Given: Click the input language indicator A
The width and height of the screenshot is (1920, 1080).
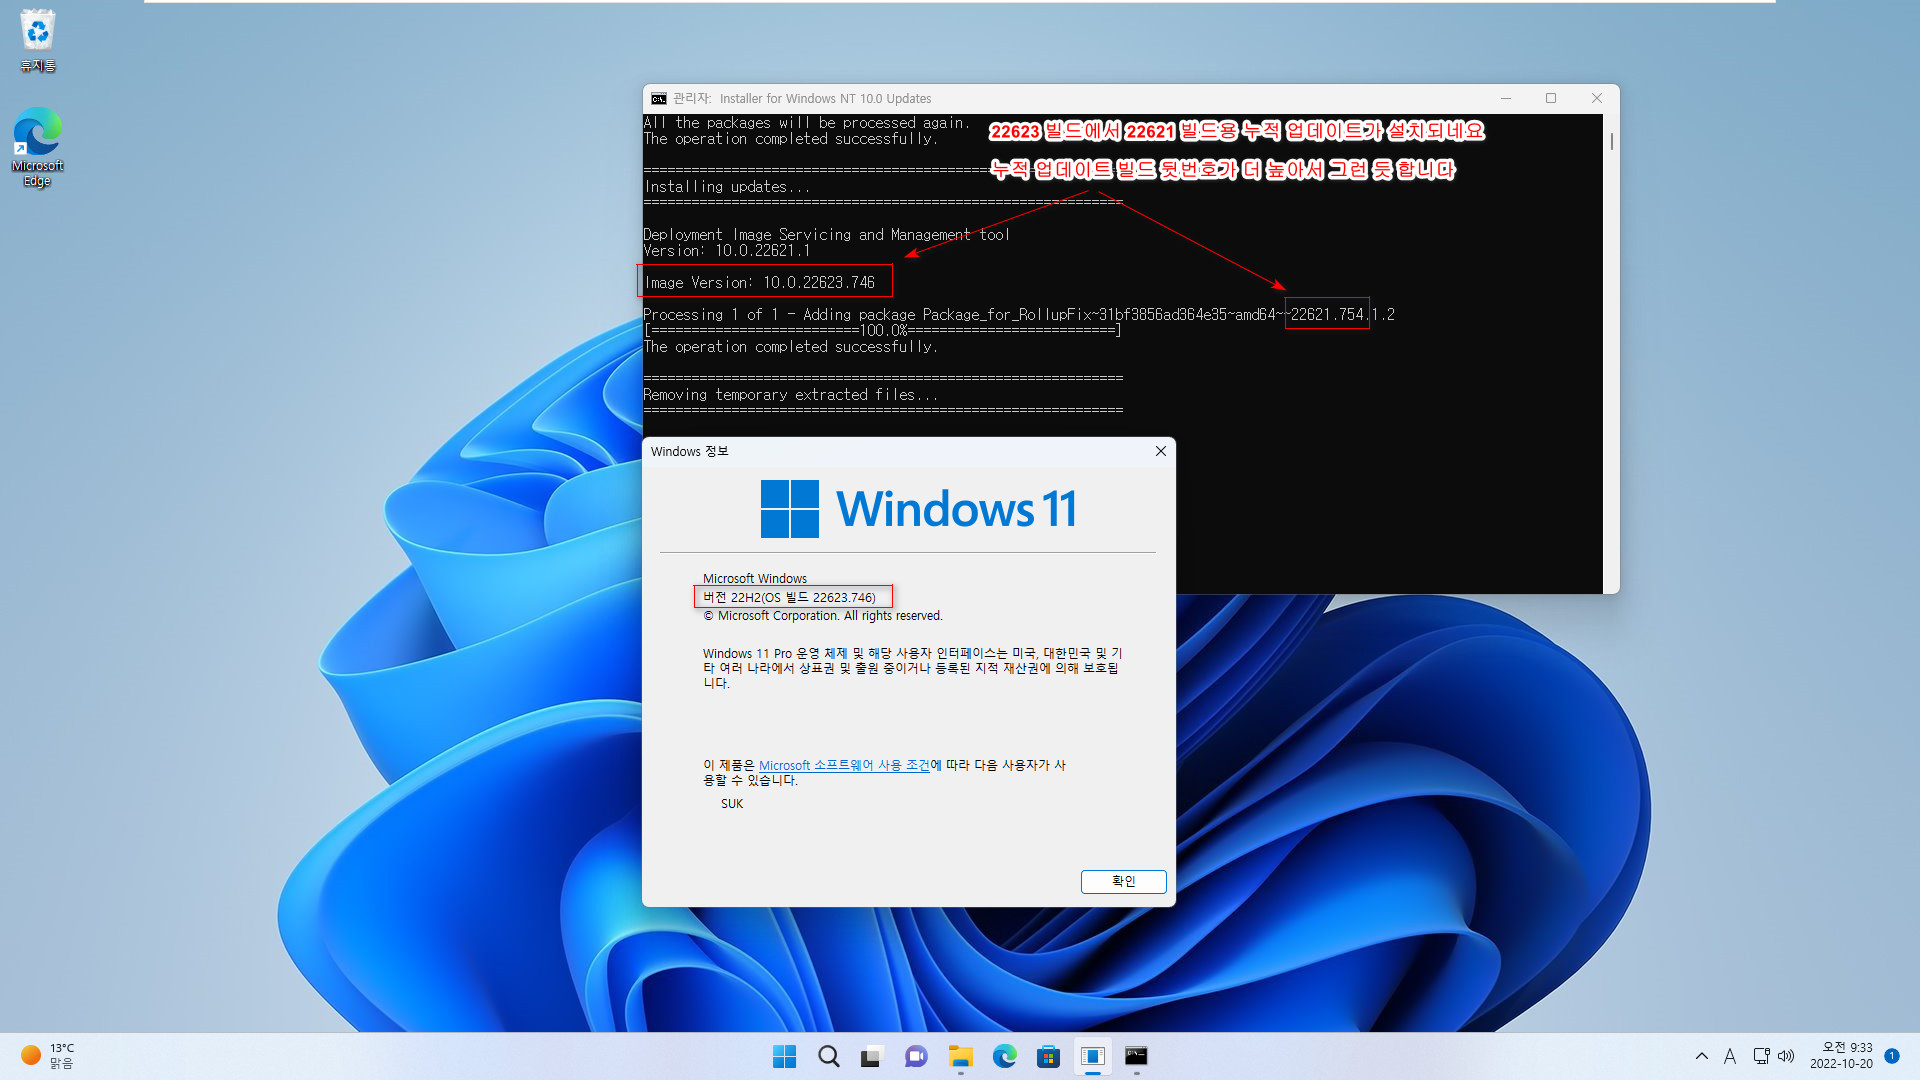Looking at the screenshot, I should tap(1730, 1056).
